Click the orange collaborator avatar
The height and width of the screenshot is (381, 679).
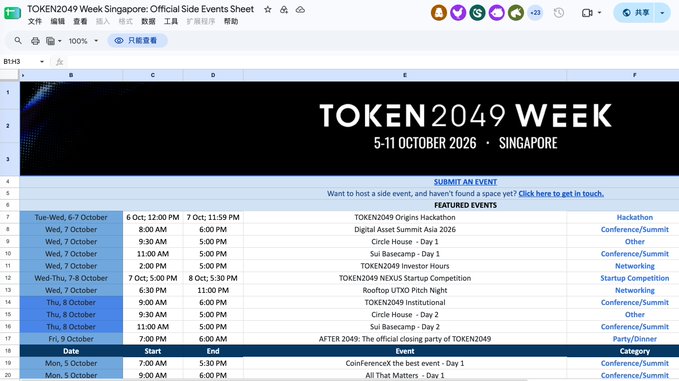[439, 13]
